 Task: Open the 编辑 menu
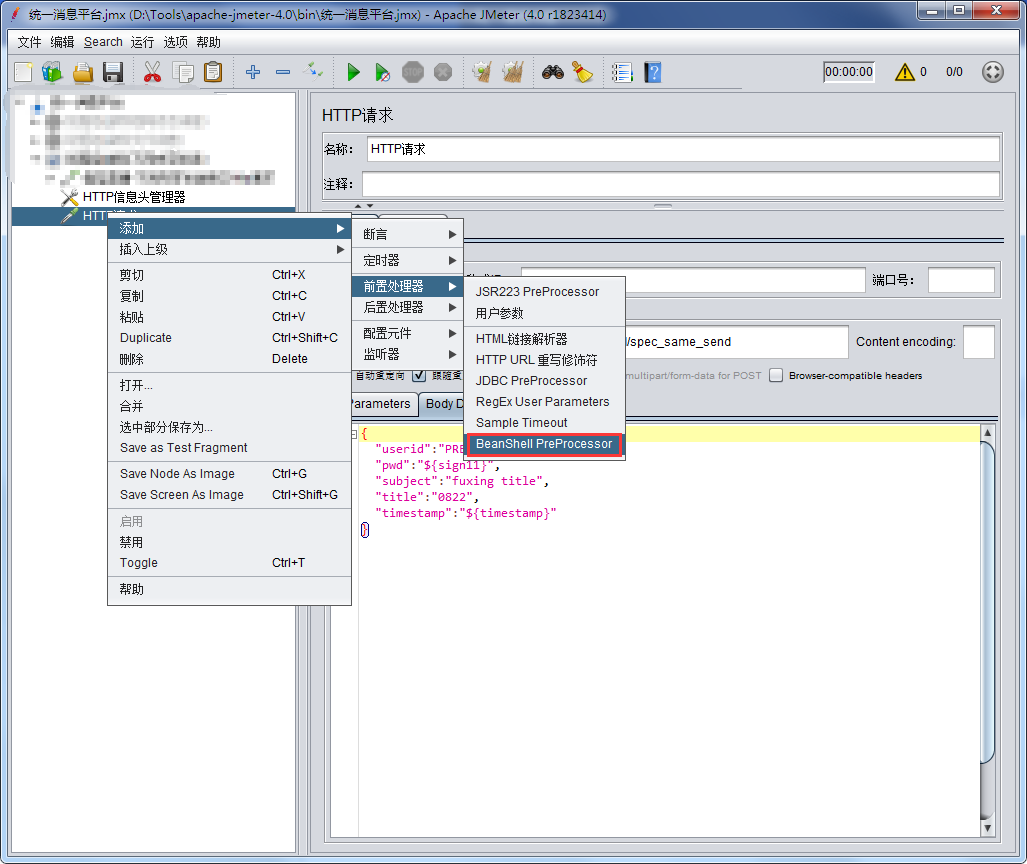point(62,42)
